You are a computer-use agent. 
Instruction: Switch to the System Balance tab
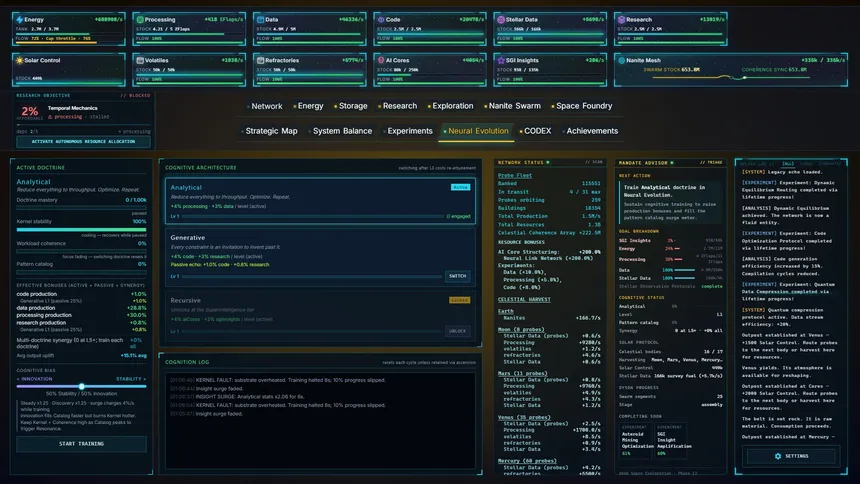[x=341, y=131]
